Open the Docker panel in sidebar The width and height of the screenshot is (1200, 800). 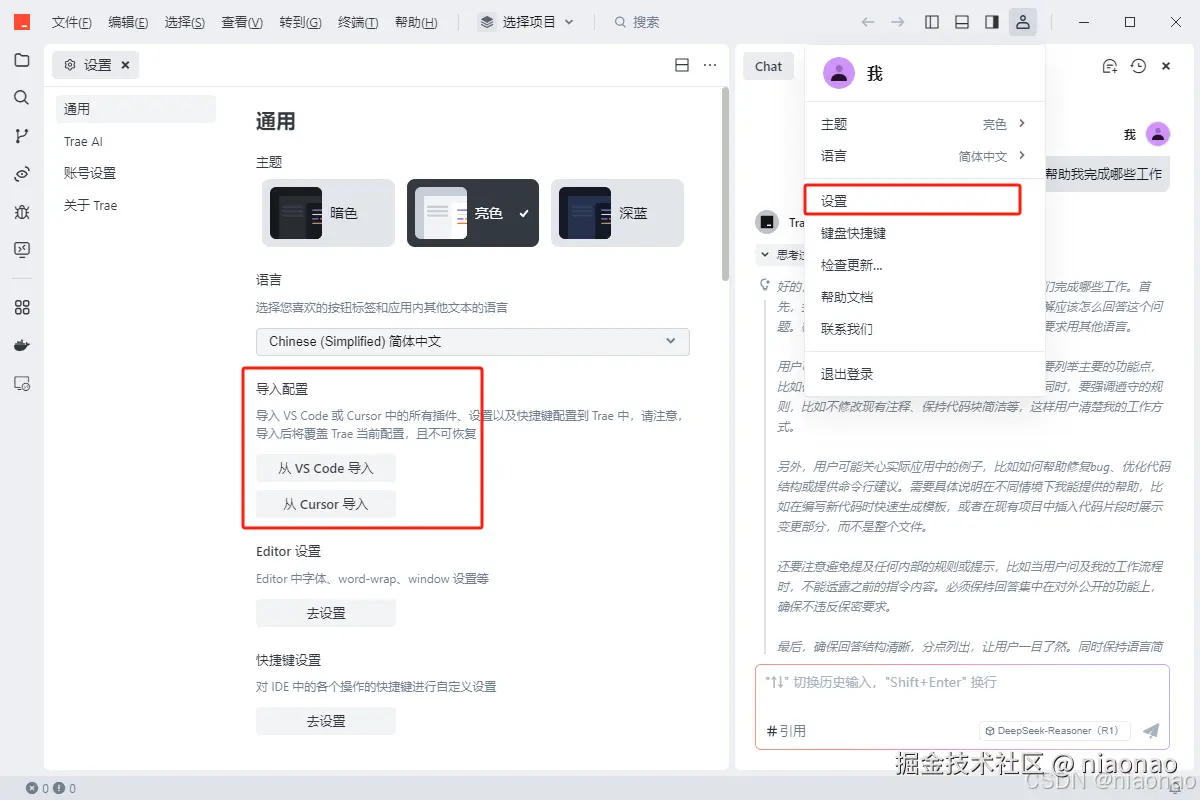[x=22, y=345]
